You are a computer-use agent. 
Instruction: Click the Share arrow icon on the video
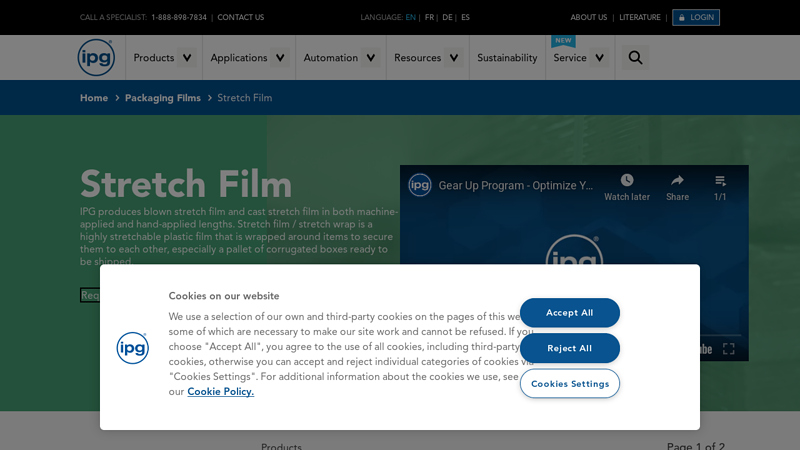[677, 180]
